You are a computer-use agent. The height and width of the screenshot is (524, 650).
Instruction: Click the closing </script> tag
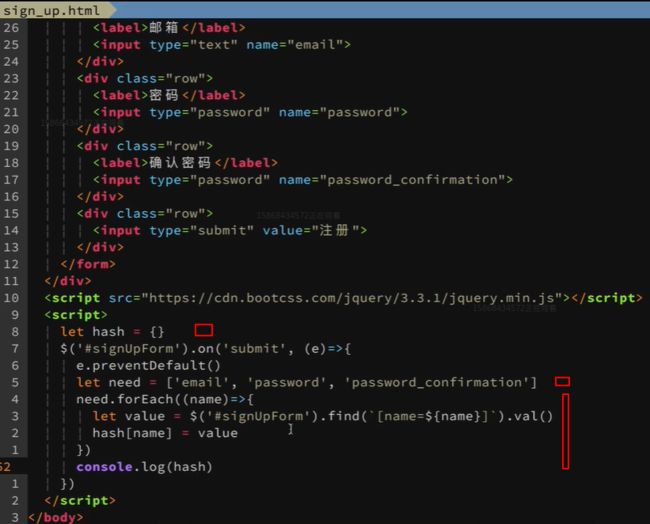tap(80, 501)
